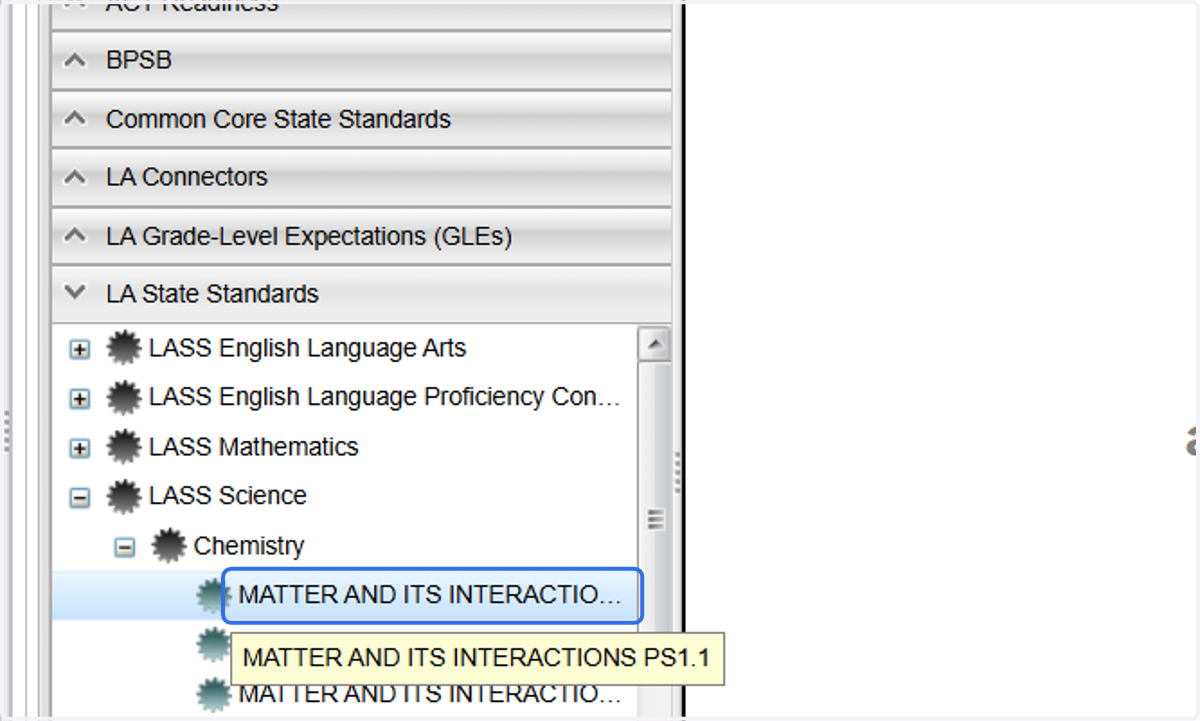Select highlighted MATTER AND ITS INTERACTIO… item
The image size is (1200, 721).
(430, 596)
